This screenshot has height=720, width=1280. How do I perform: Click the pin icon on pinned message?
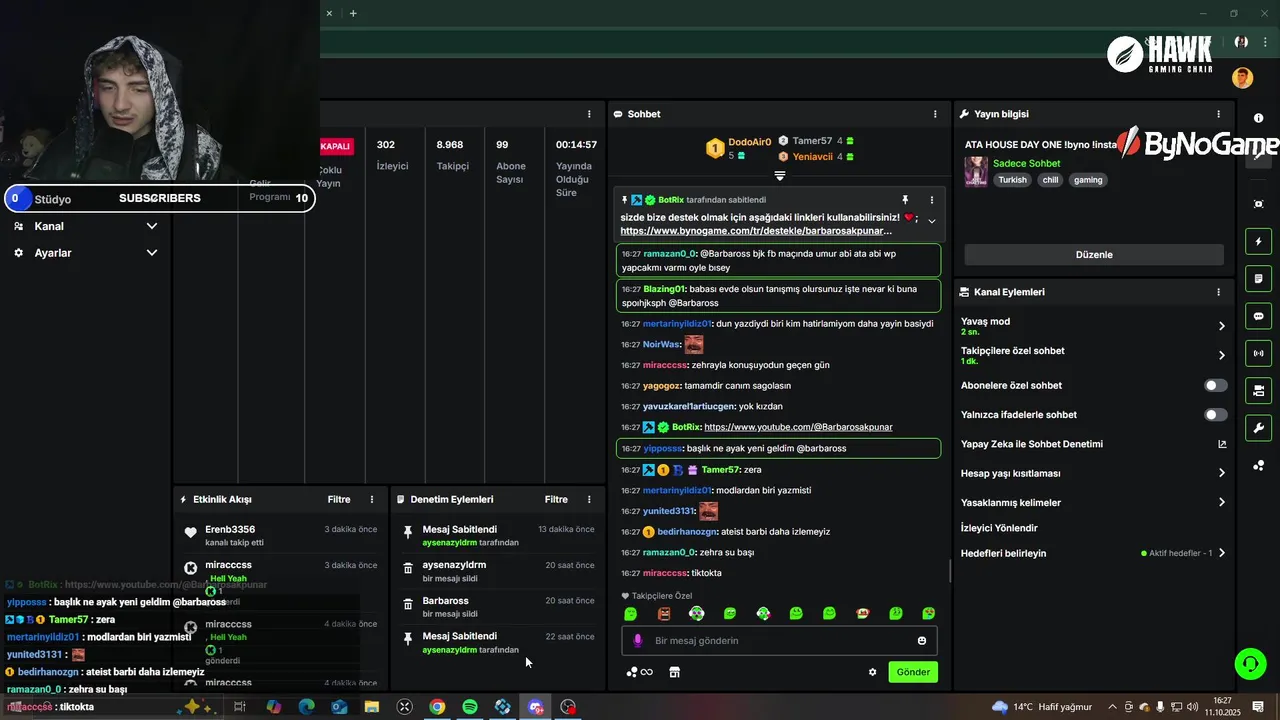905,200
